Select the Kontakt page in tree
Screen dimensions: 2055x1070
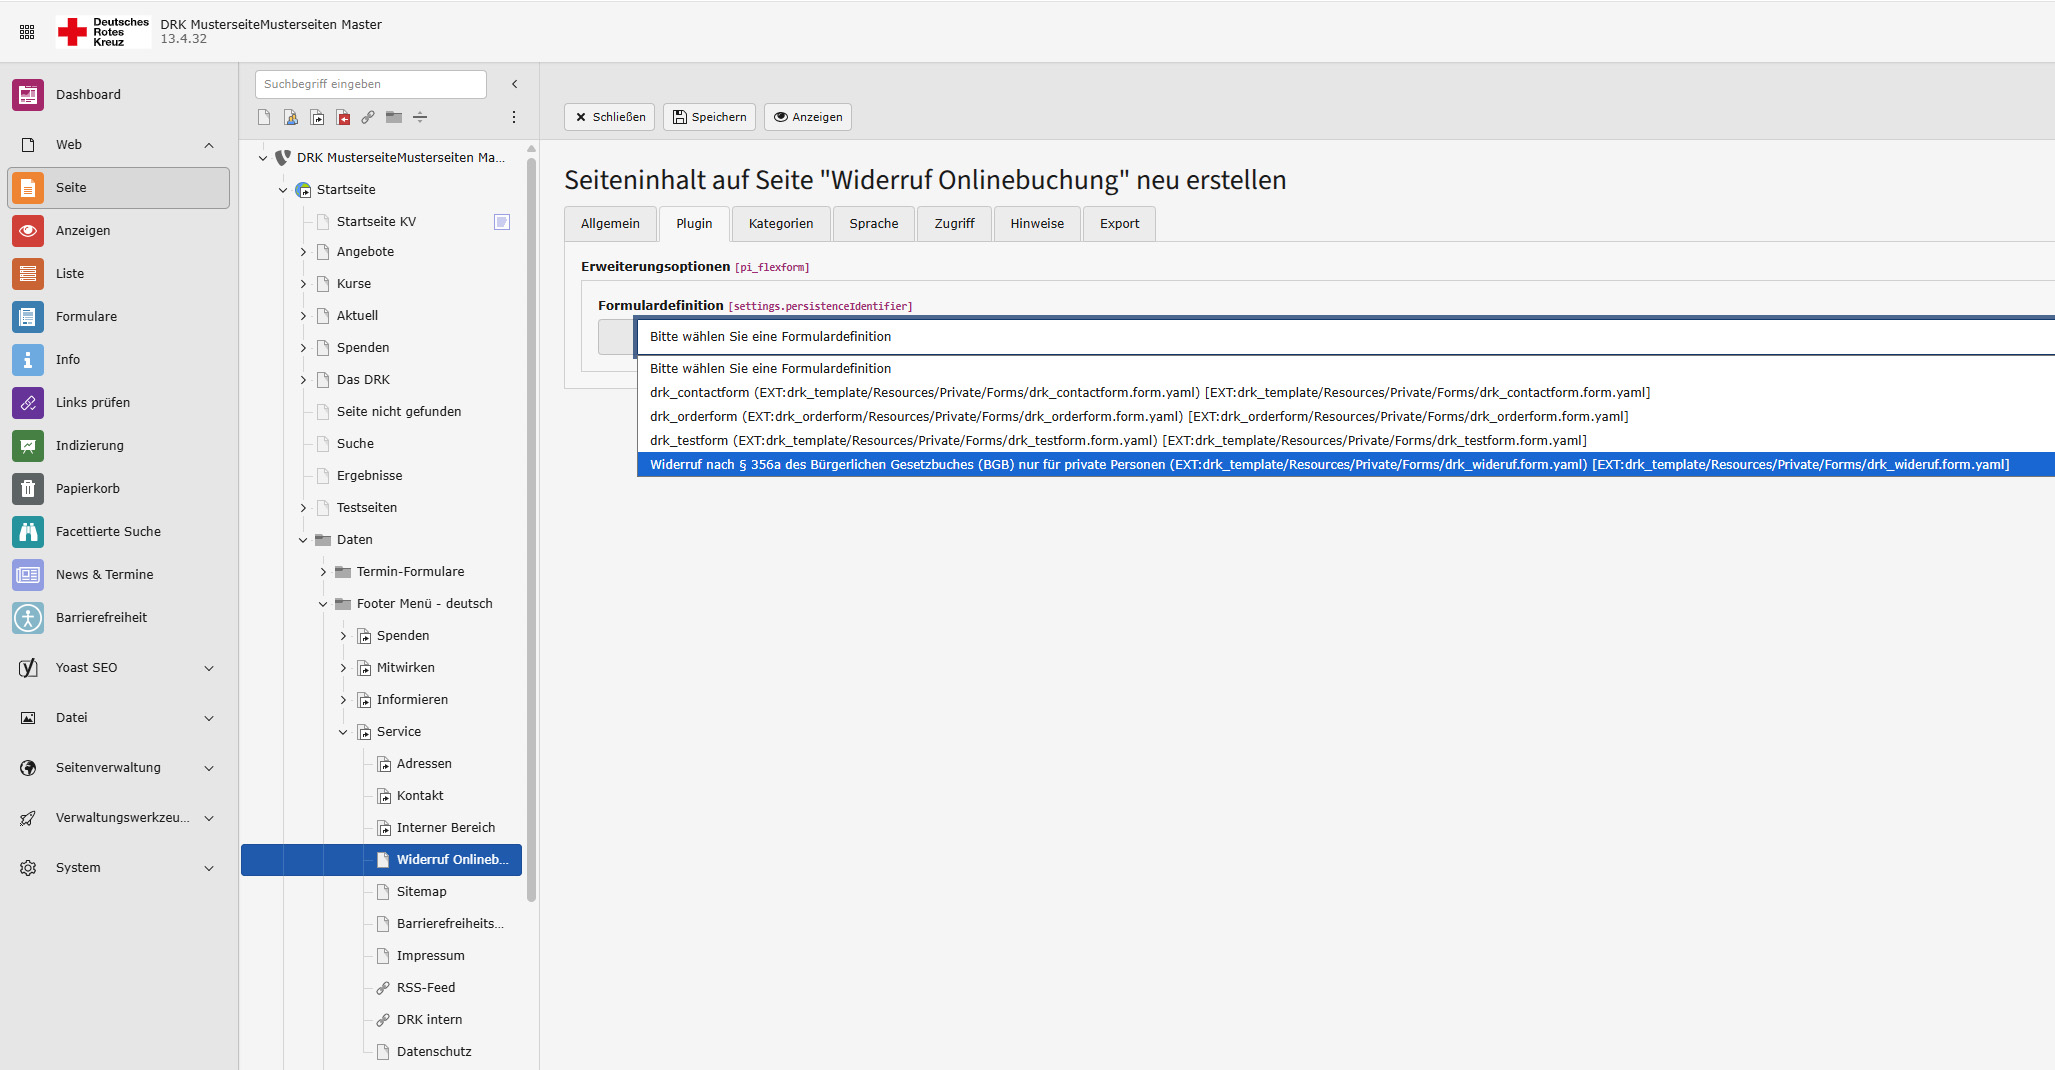tap(420, 796)
